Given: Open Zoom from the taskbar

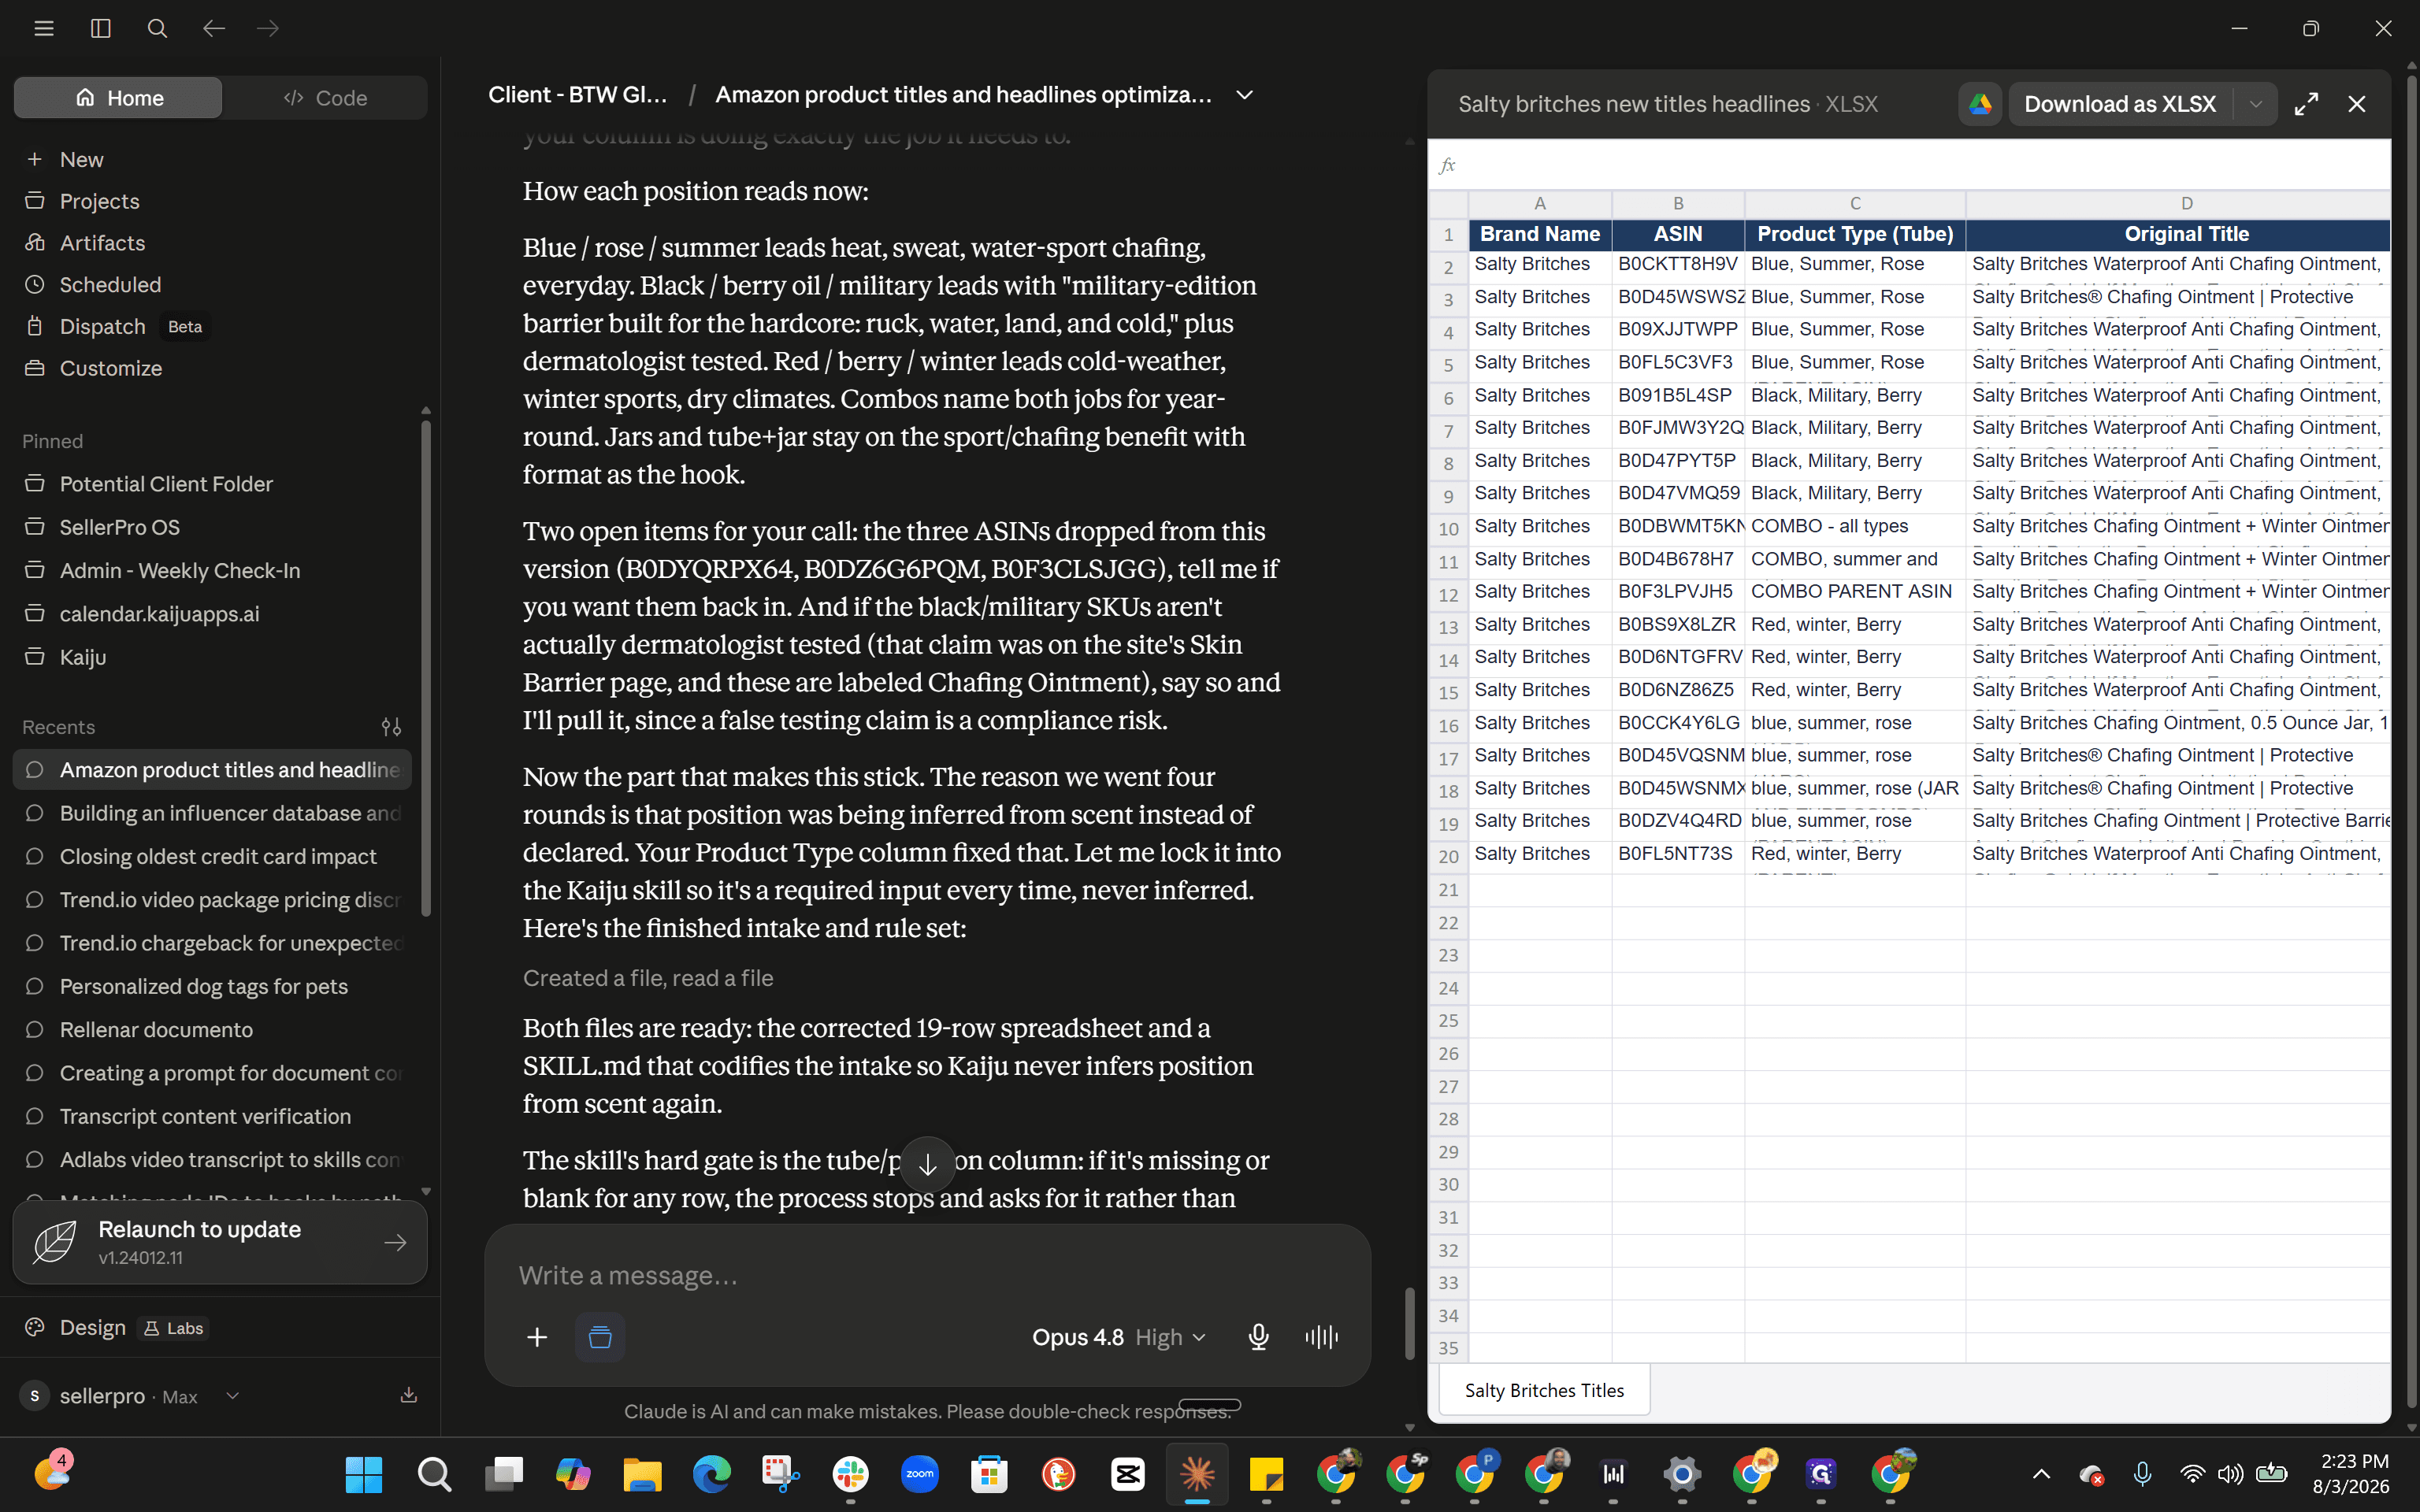Looking at the screenshot, I should coord(920,1474).
